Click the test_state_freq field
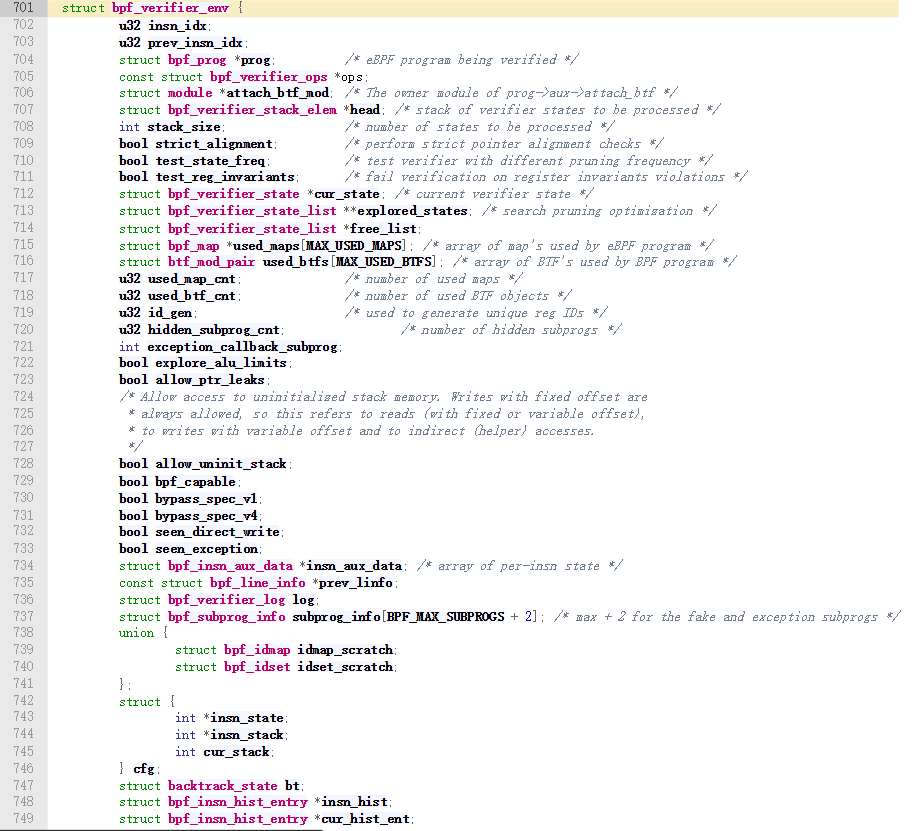 click(211, 161)
